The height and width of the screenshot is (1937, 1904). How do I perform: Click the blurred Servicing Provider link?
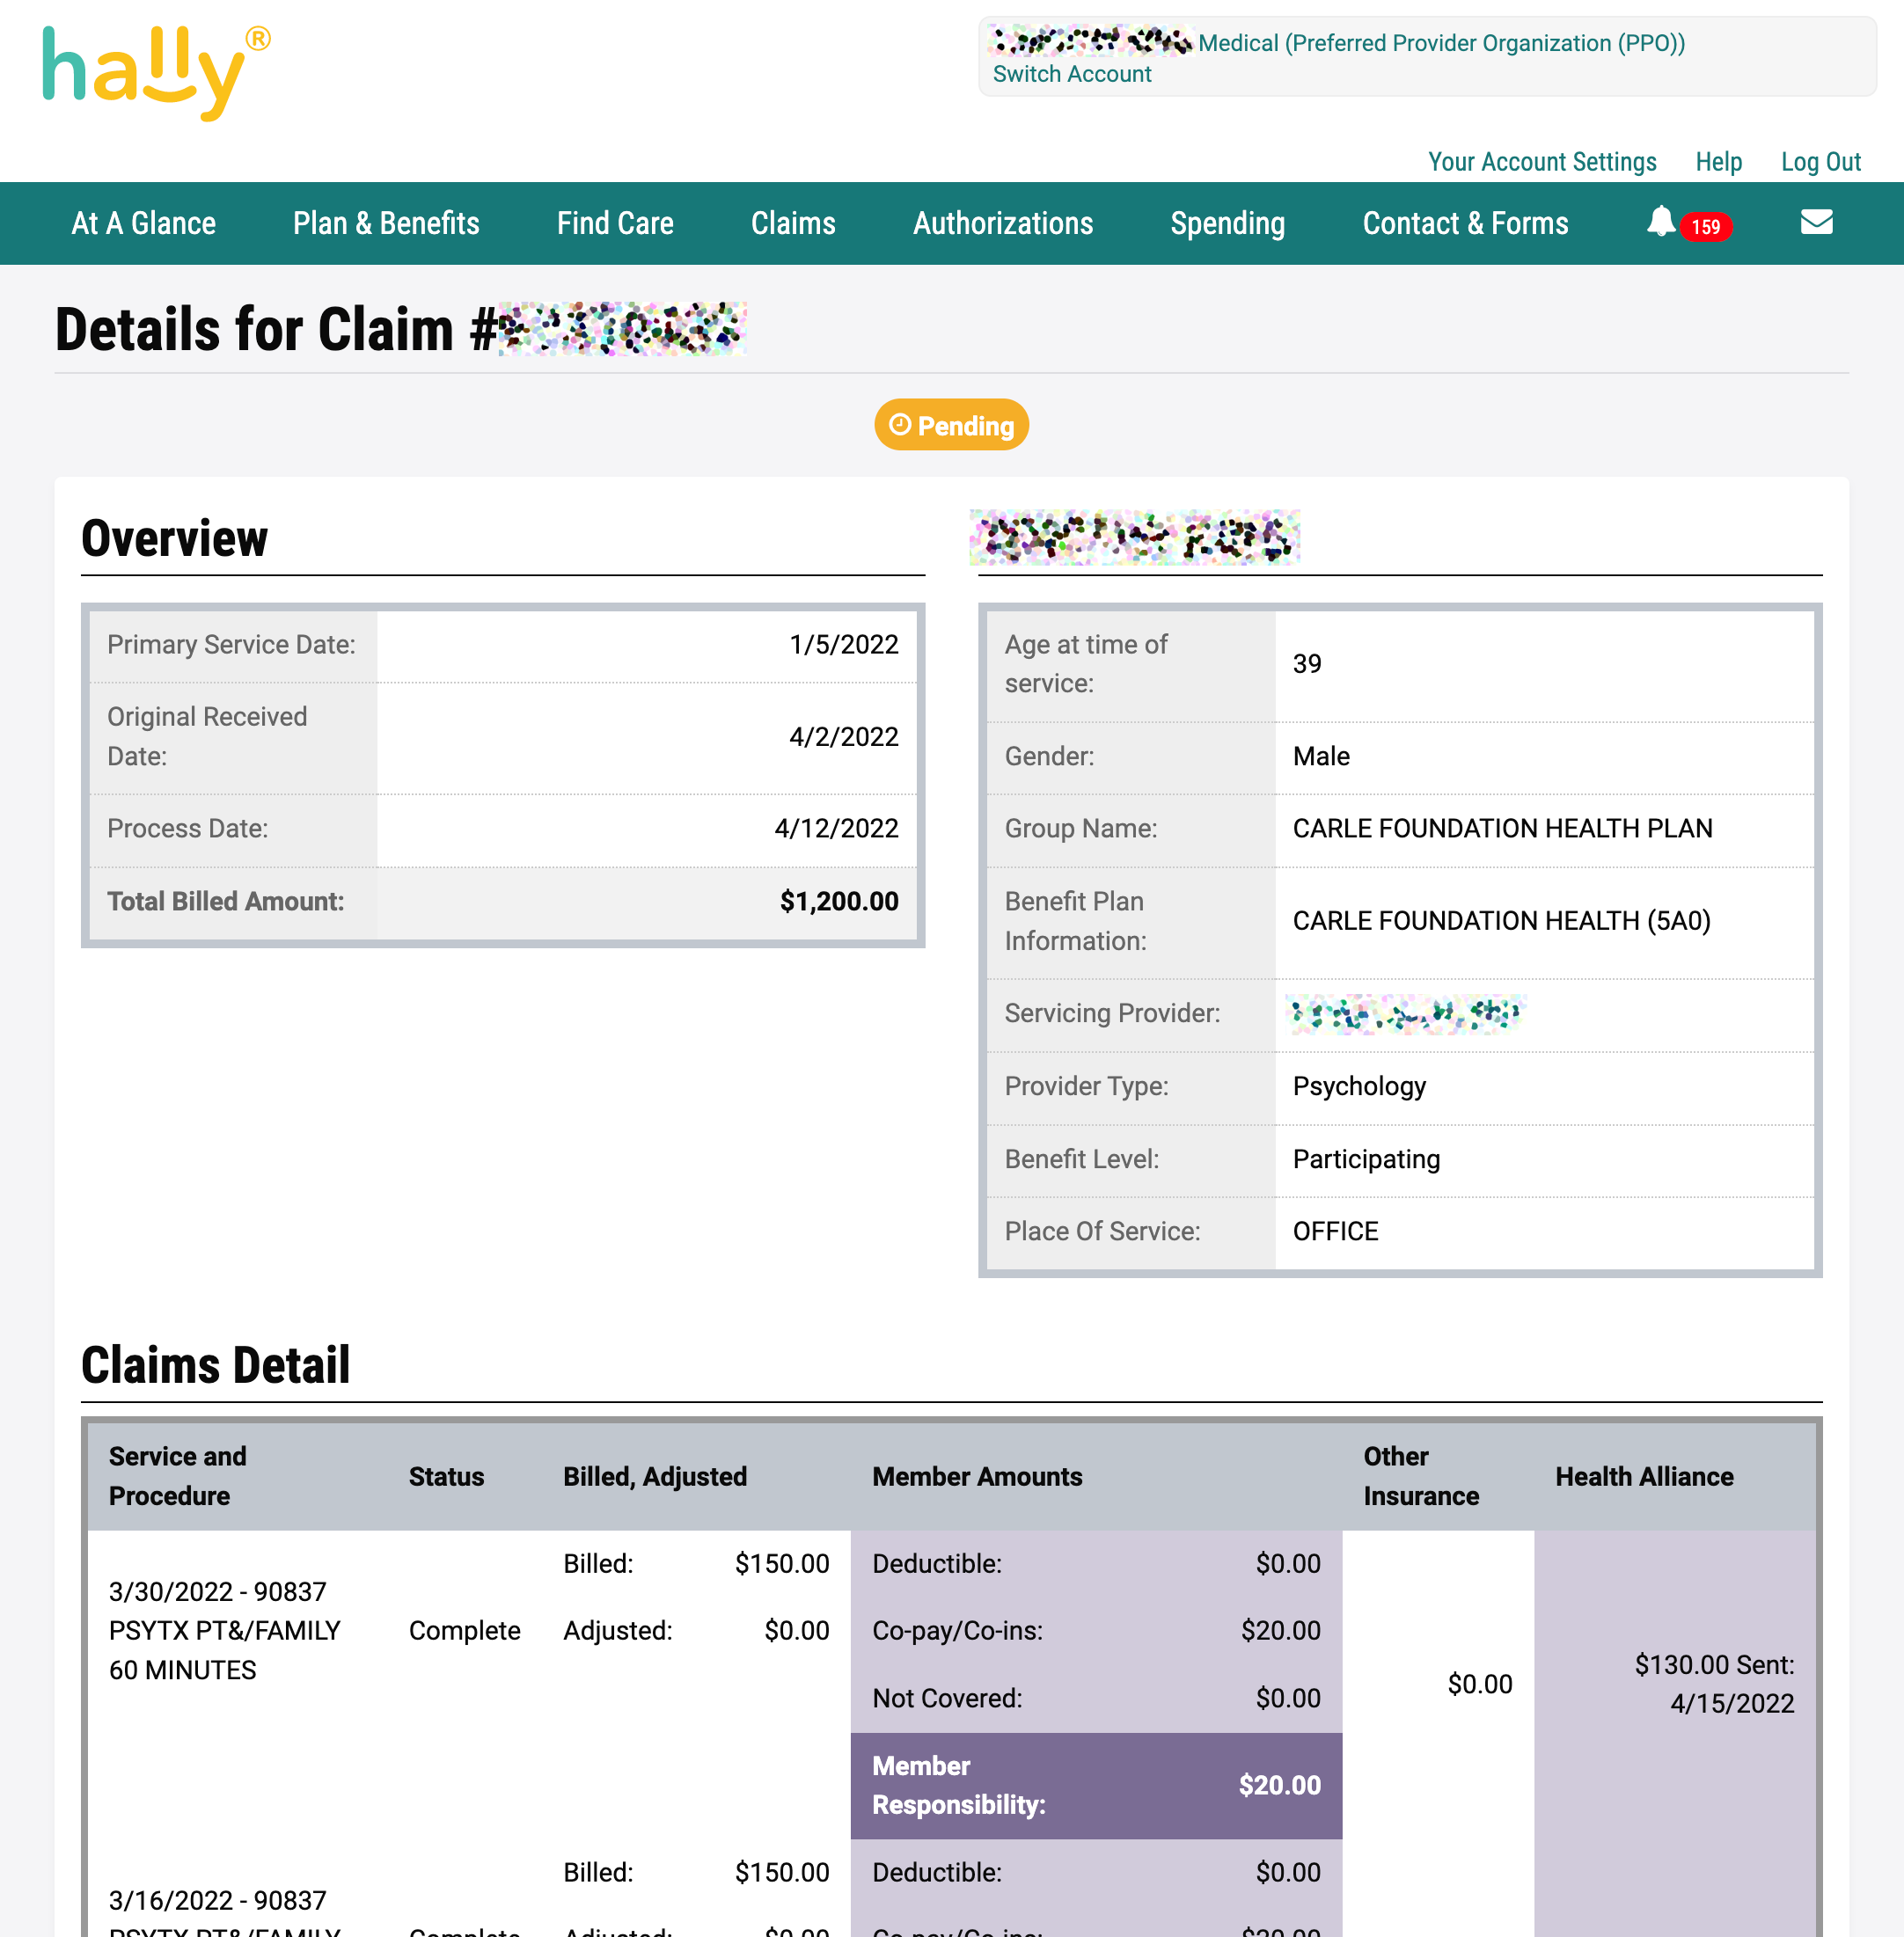coord(1405,1014)
